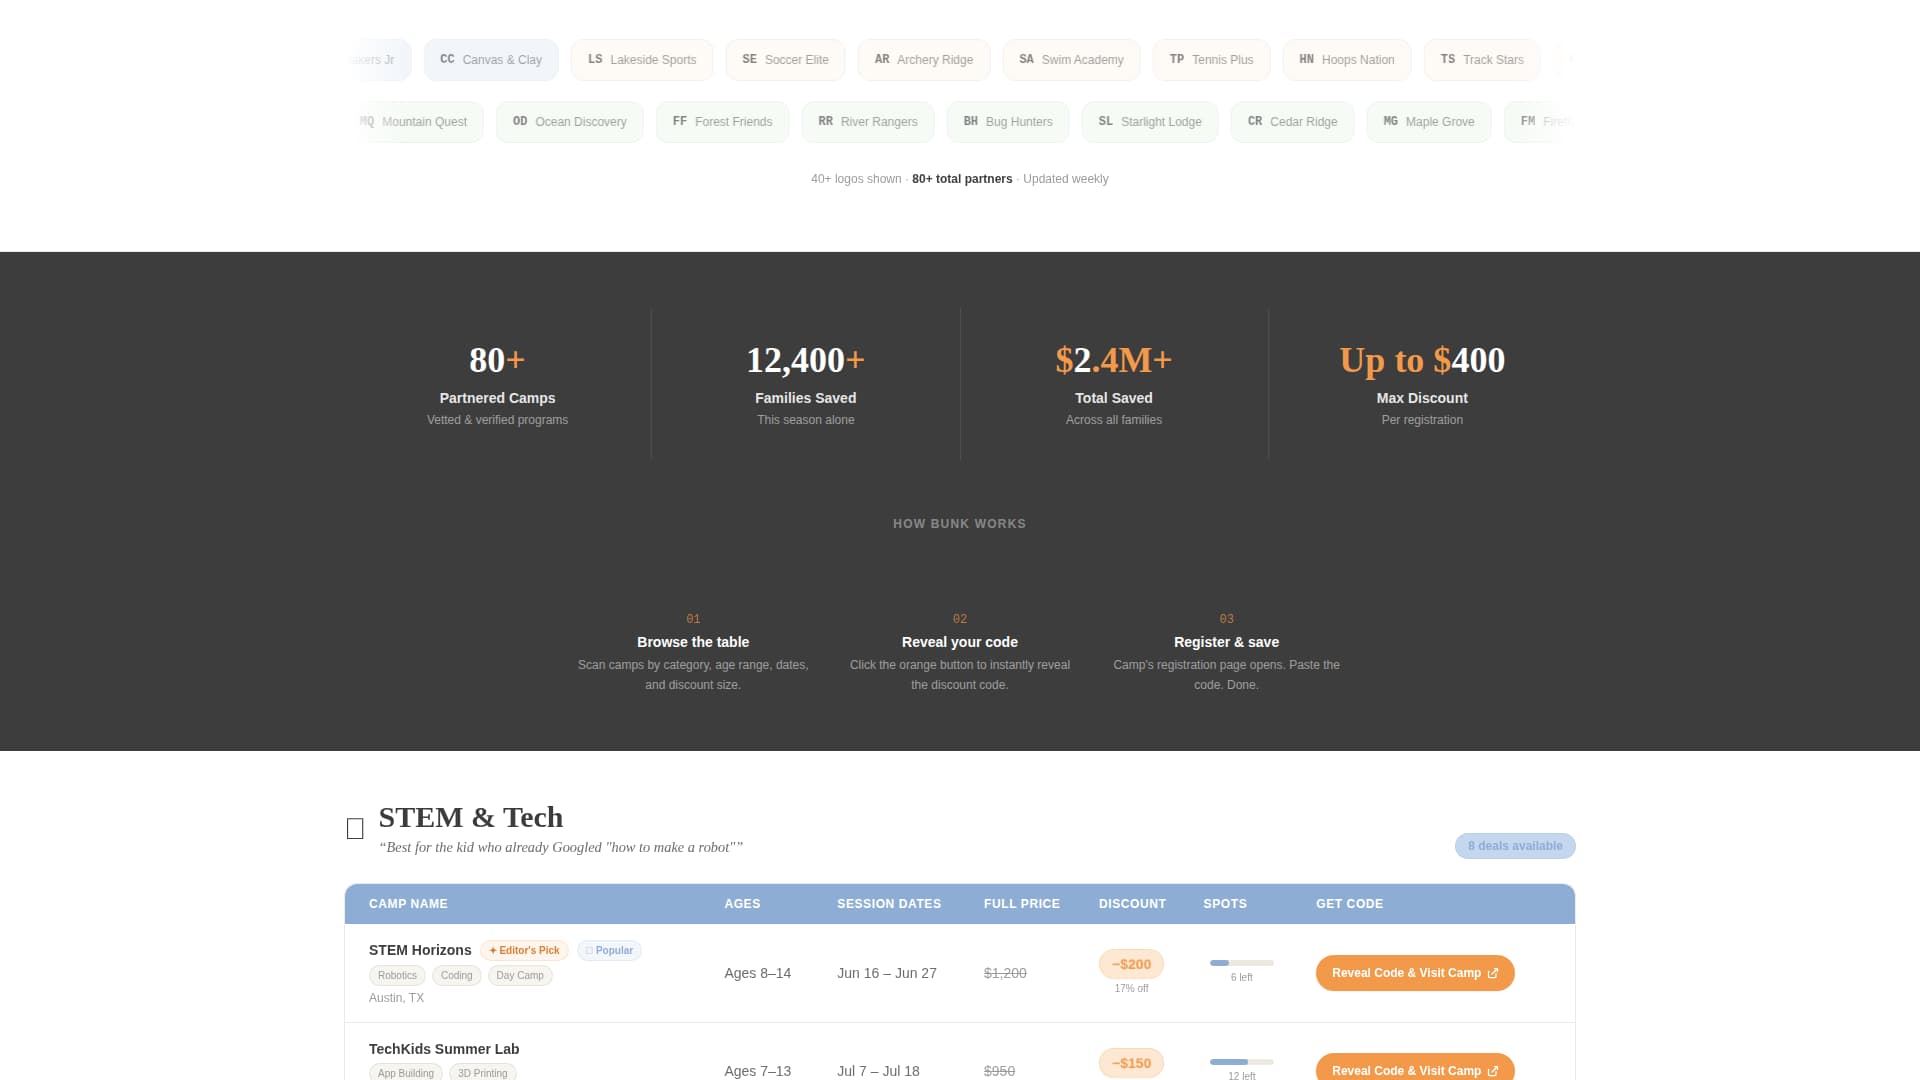Open the 8 deals available badge
Image resolution: width=1920 pixels, height=1080 pixels.
coord(1514,845)
